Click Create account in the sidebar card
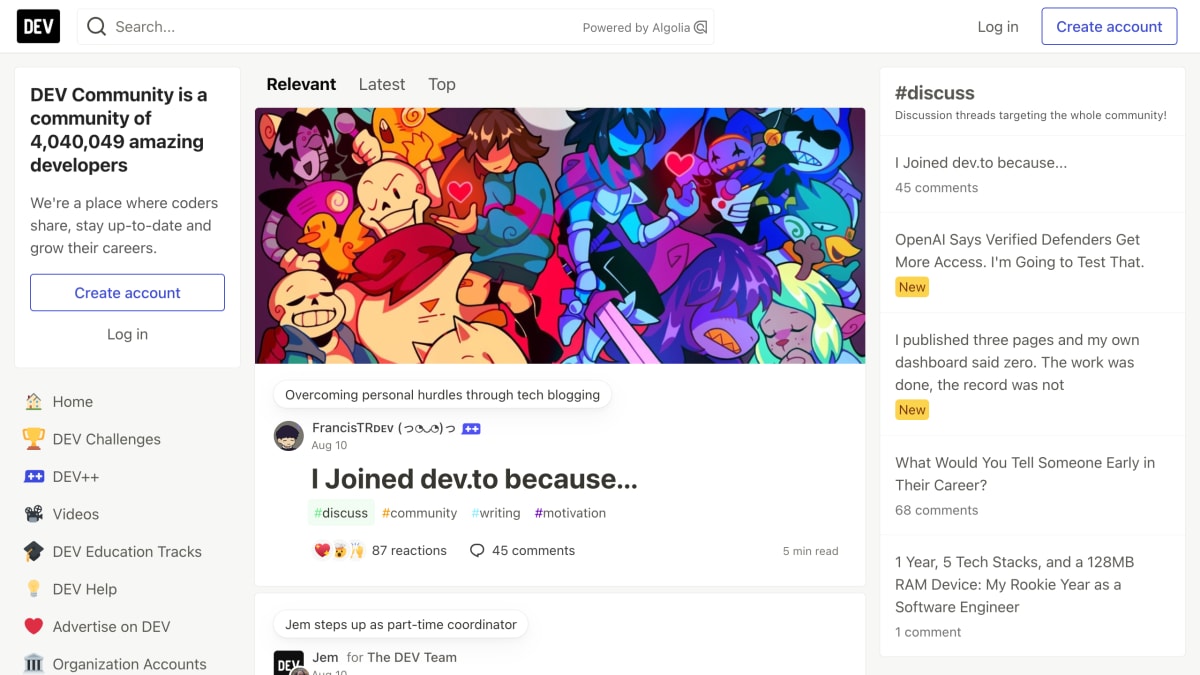Viewport: 1200px width, 675px height. click(127, 293)
